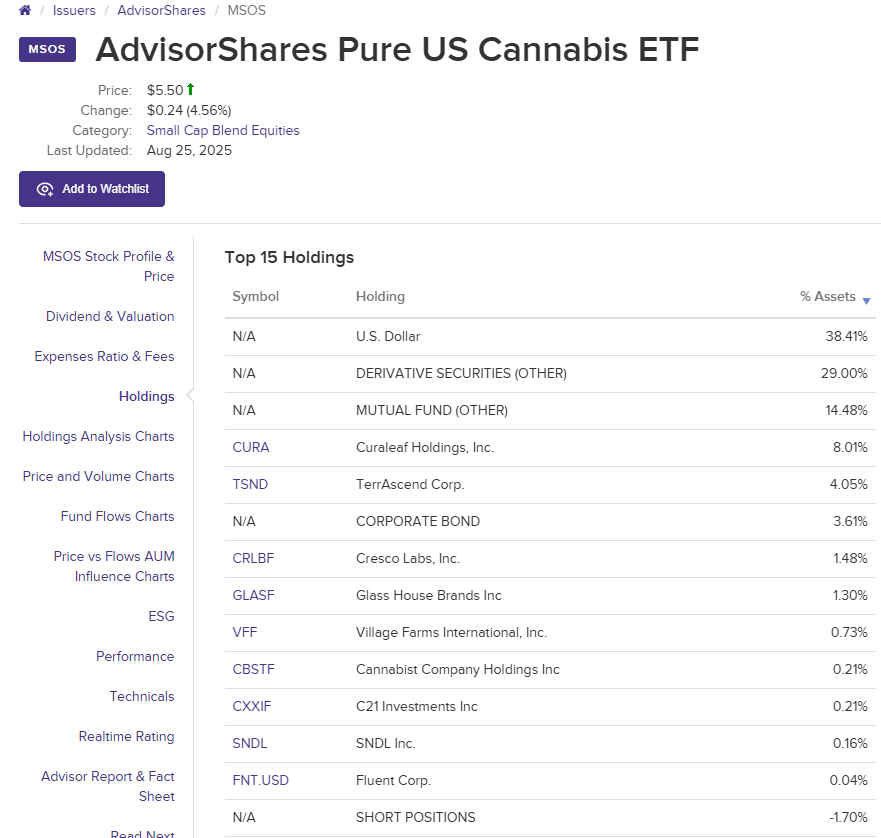
Task: Sort holdings by Symbol column header
Action: point(256,296)
